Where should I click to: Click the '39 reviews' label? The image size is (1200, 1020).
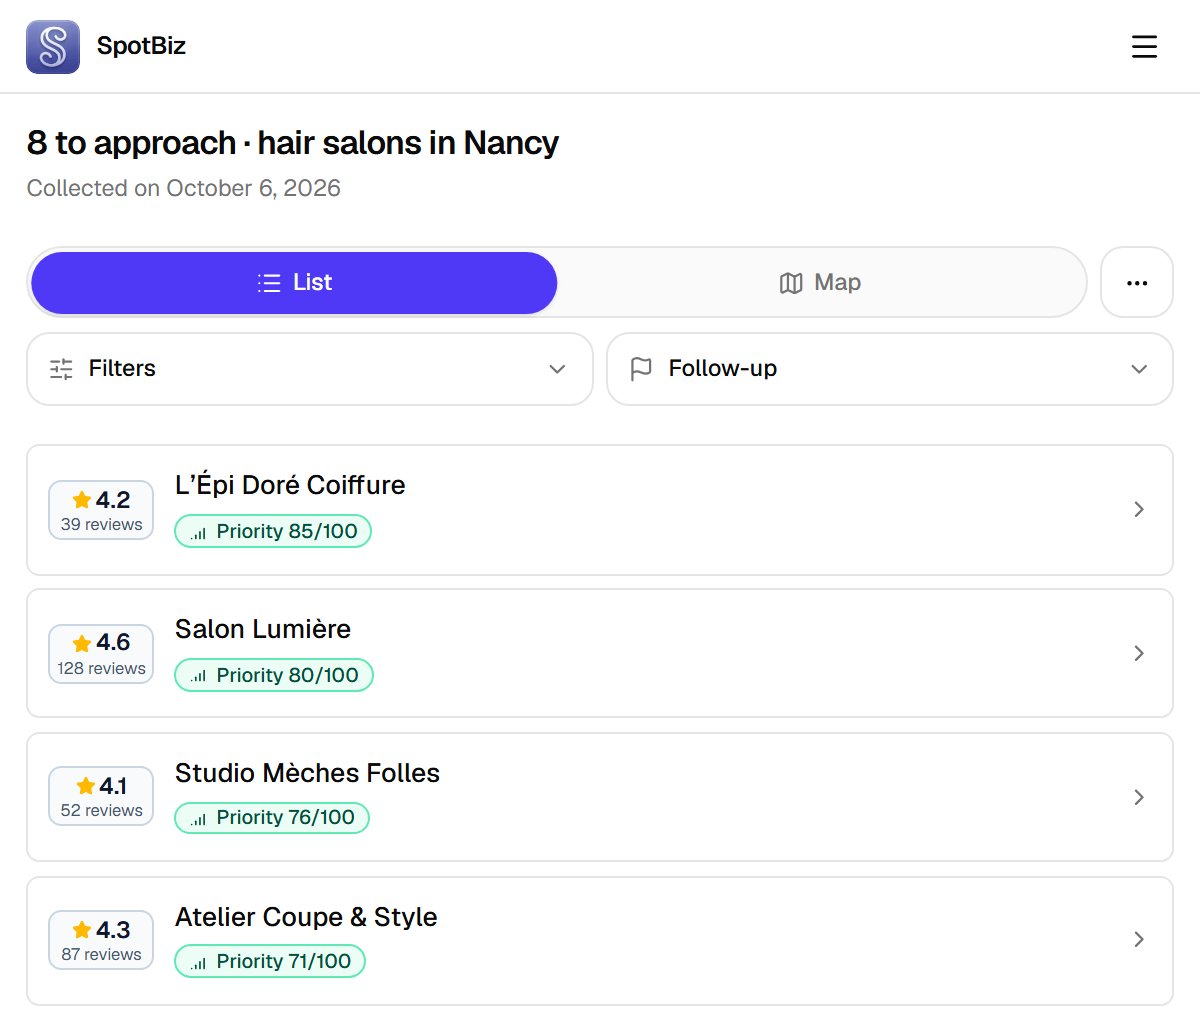click(x=101, y=525)
